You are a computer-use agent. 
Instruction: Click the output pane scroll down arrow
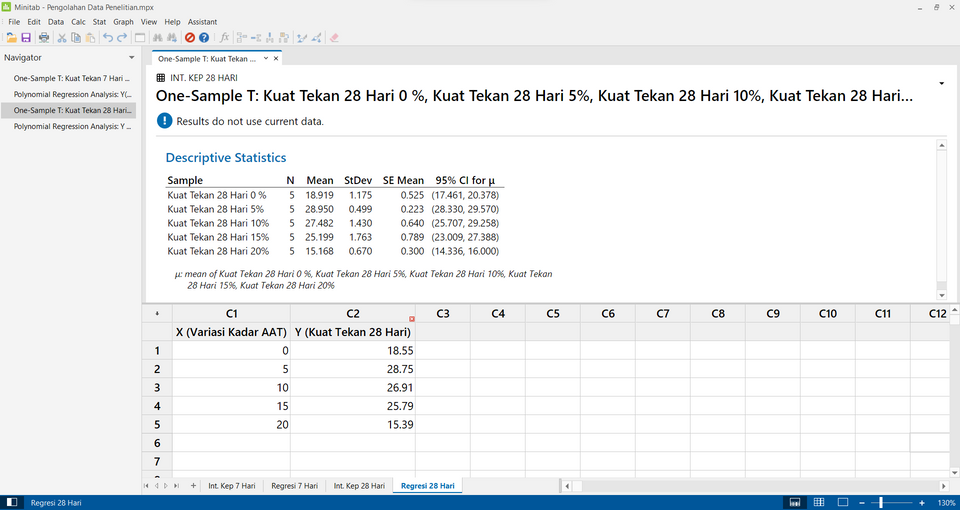tap(942, 294)
